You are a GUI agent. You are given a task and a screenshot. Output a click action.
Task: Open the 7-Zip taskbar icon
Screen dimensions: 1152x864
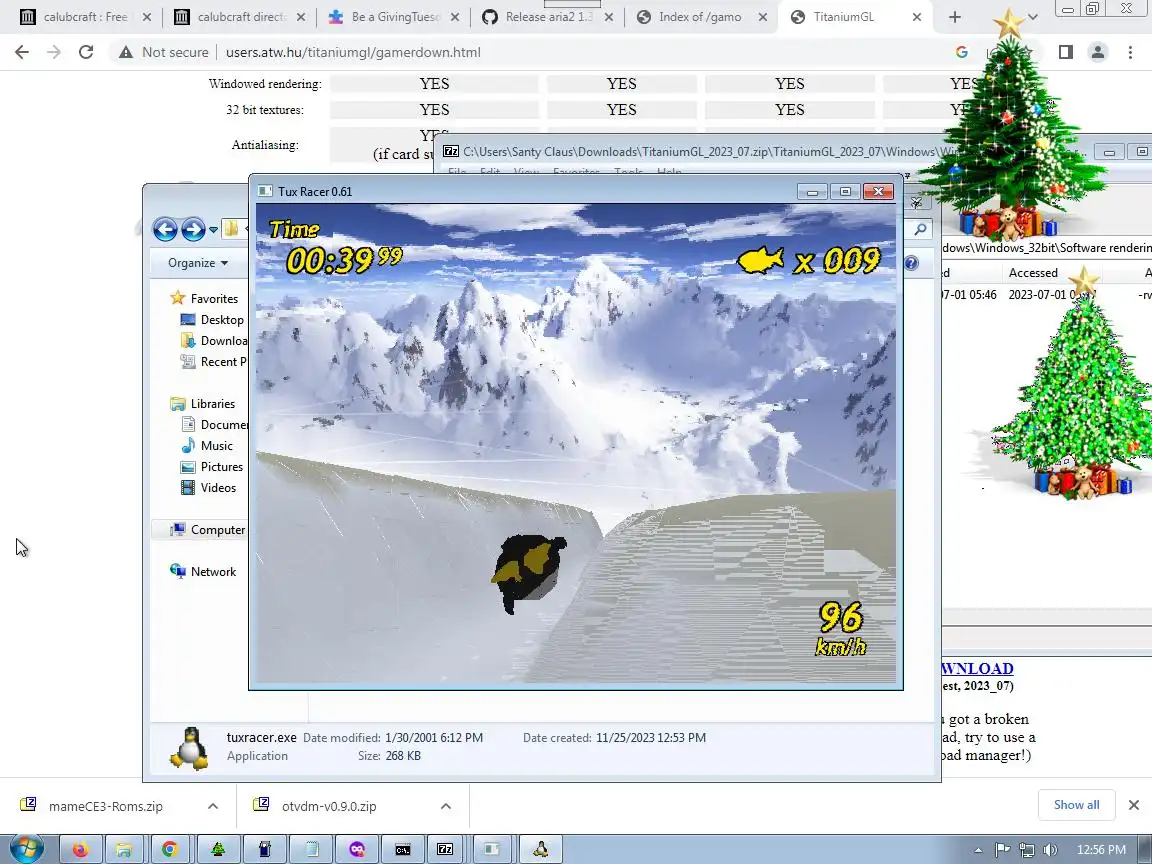(445, 849)
